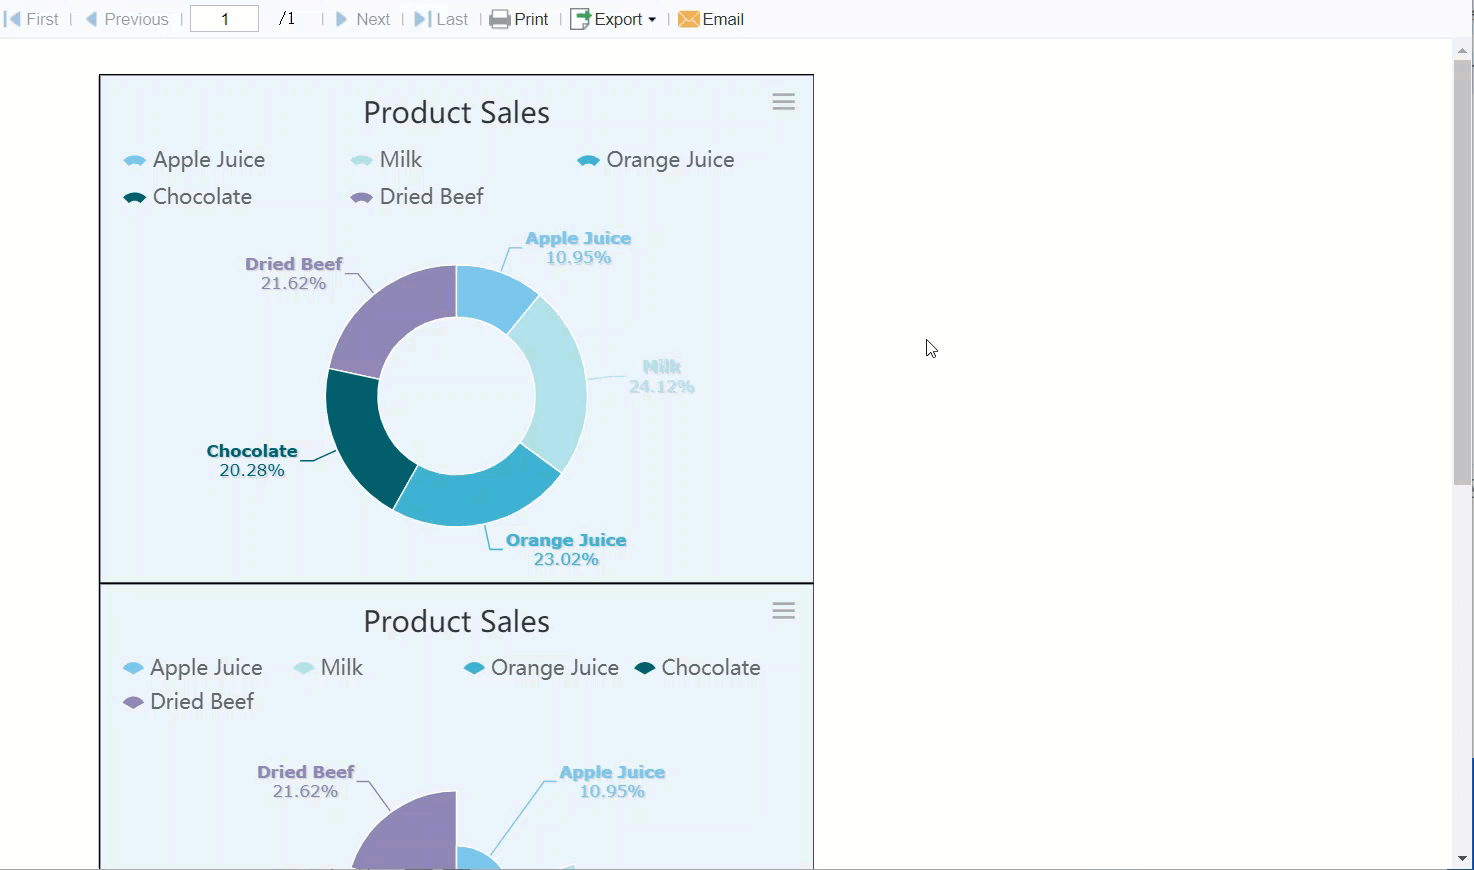Go to the Previous page
The width and height of the screenshot is (1474, 870).
coord(127,19)
